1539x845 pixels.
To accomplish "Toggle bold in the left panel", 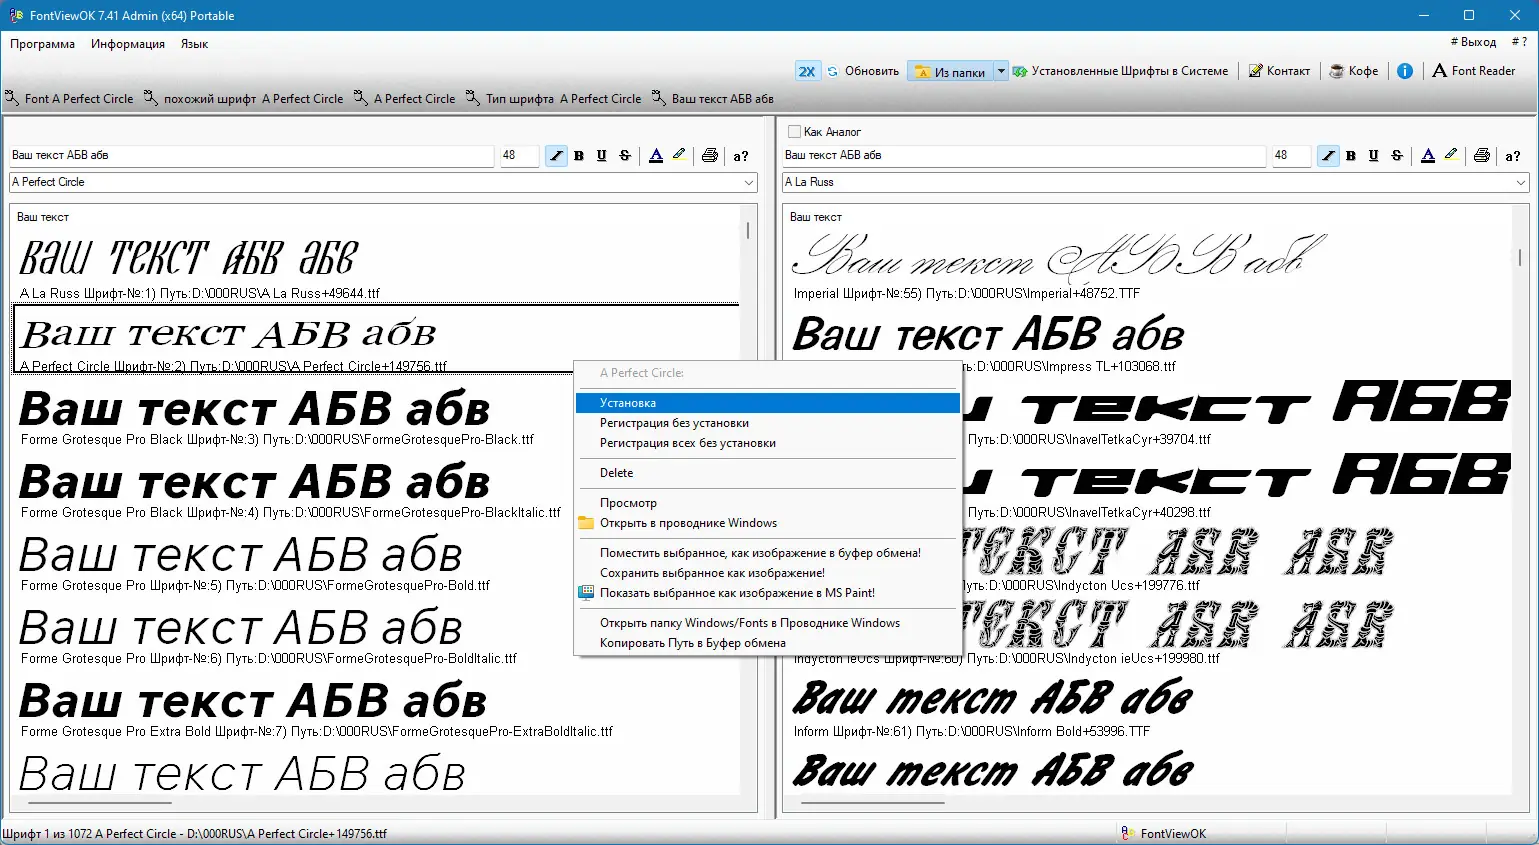I will coord(579,156).
